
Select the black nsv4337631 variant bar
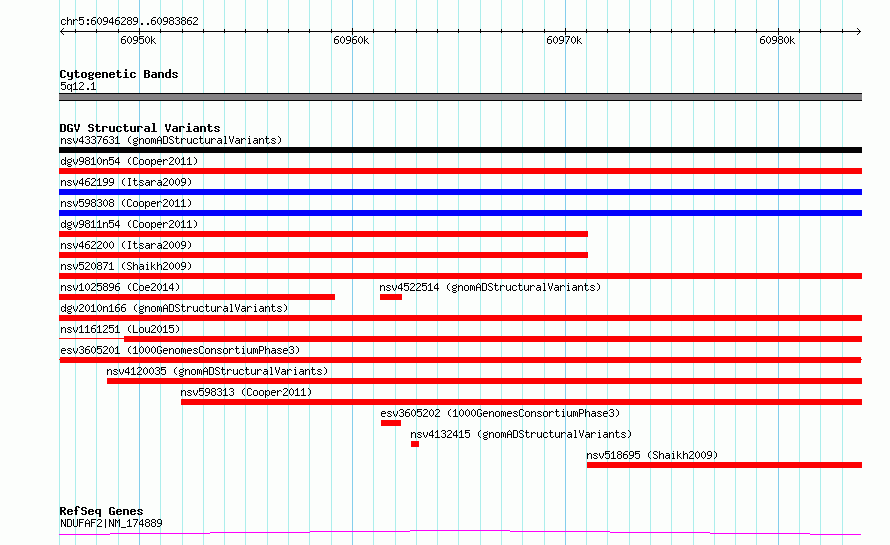click(x=460, y=150)
